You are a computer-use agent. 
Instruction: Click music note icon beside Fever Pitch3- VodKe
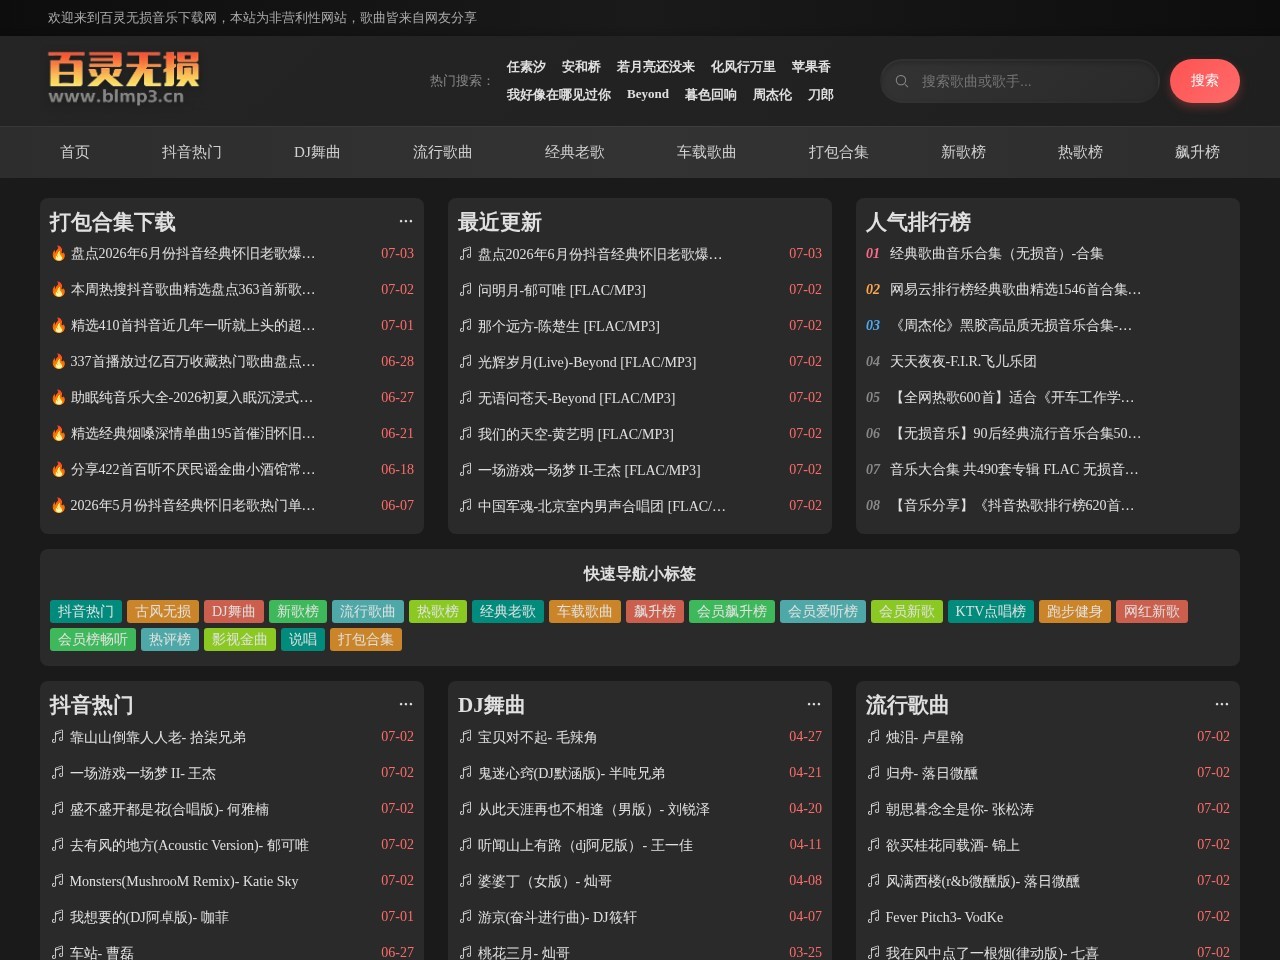[x=873, y=916]
